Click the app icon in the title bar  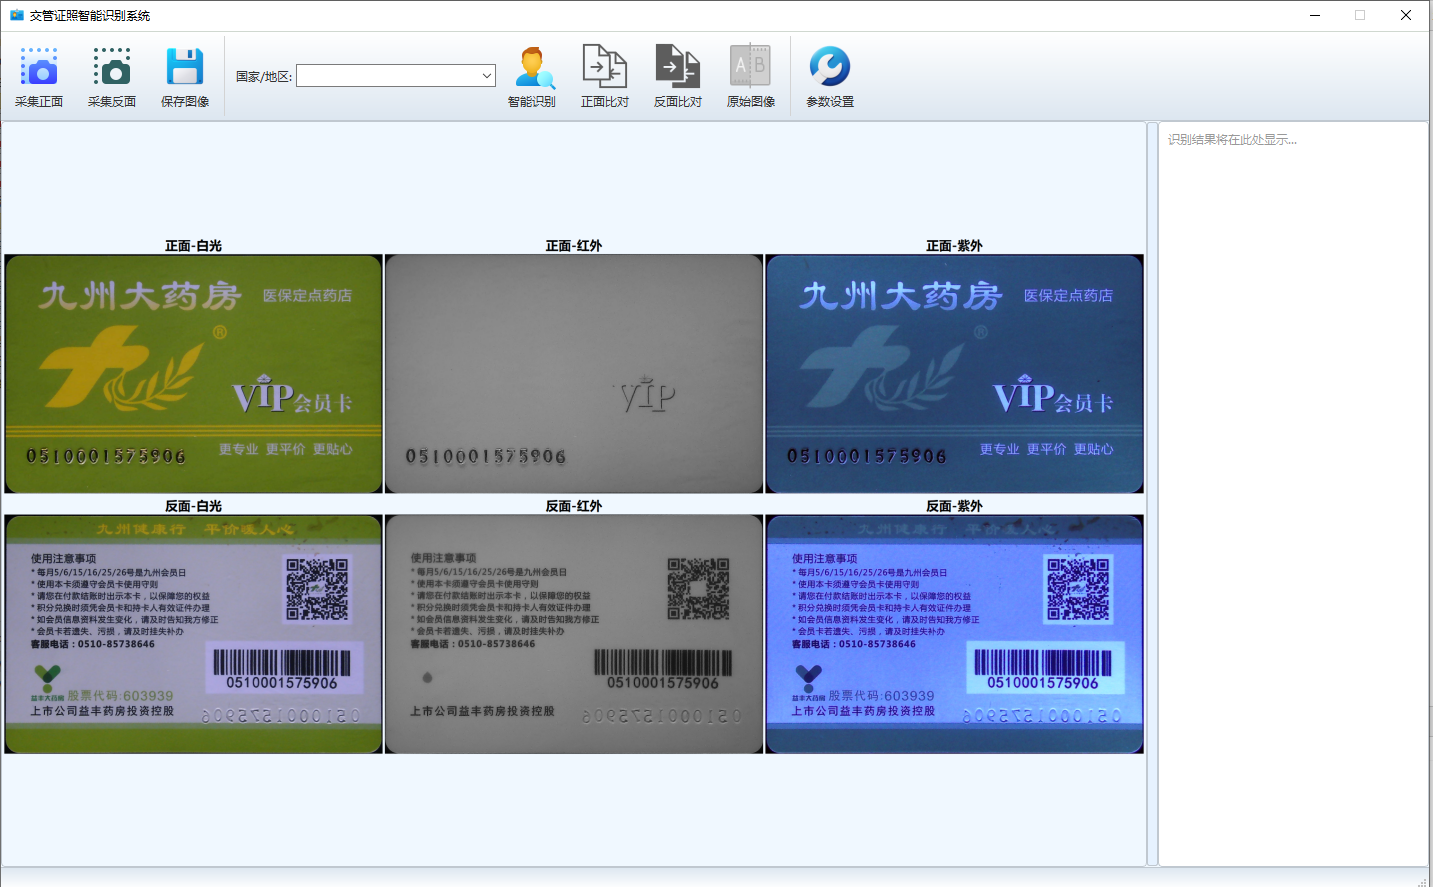pyautogui.click(x=17, y=15)
